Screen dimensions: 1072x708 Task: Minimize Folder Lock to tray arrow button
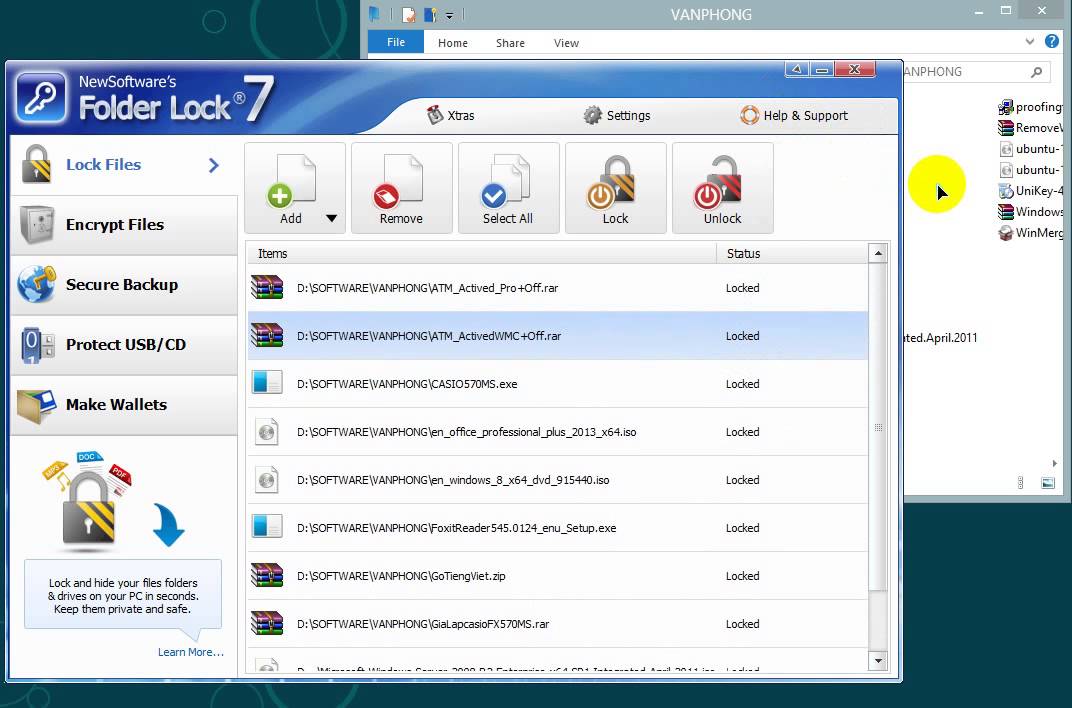[797, 69]
